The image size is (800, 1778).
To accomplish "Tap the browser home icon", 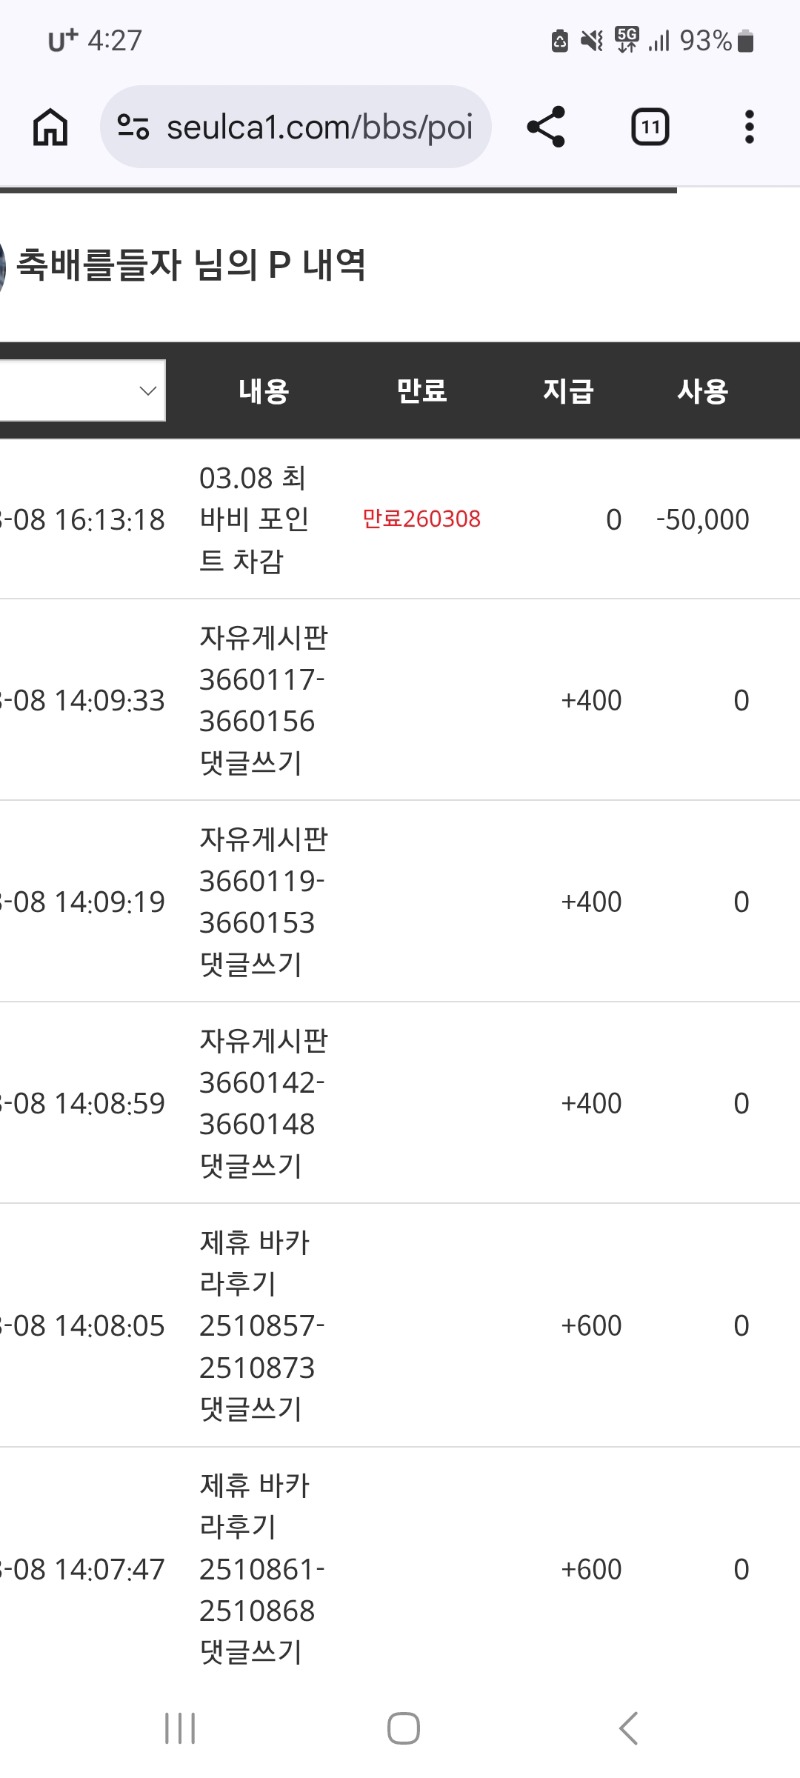I will pos(50,128).
